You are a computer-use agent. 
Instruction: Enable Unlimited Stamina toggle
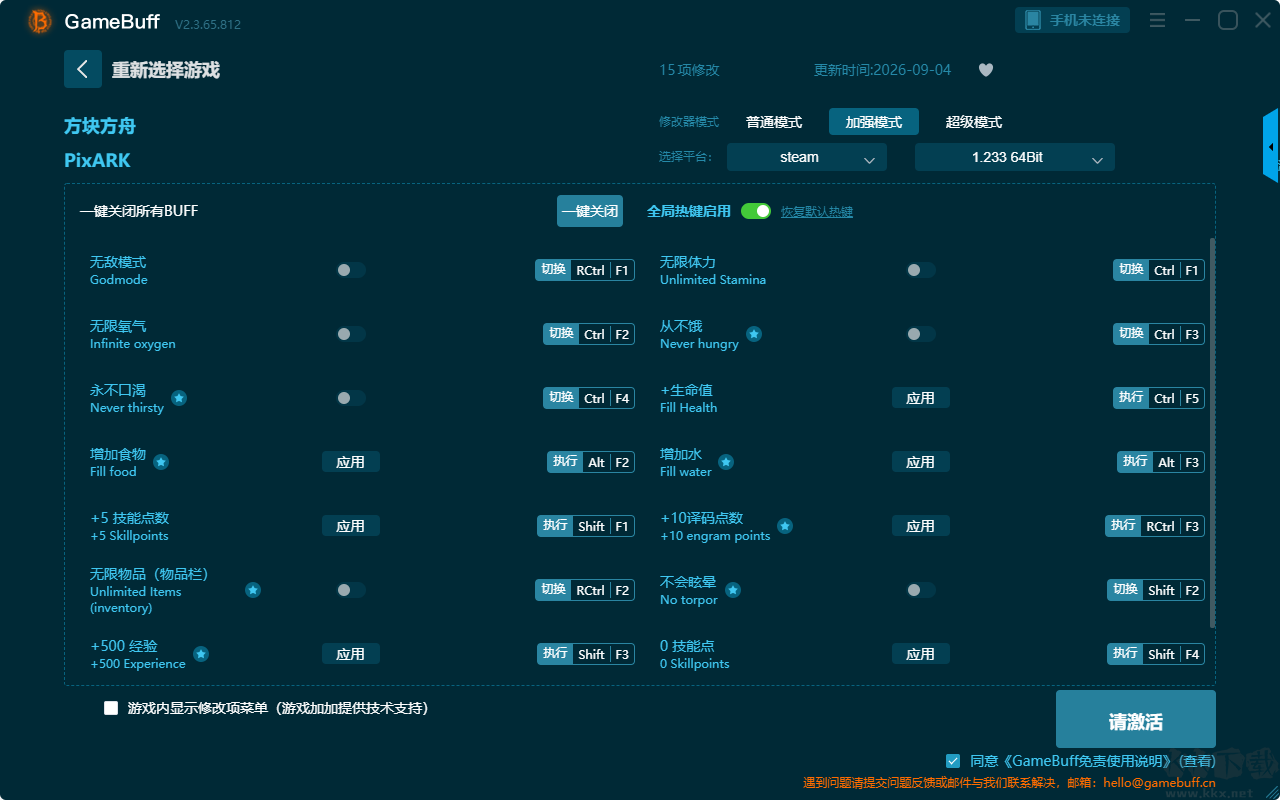click(921, 270)
